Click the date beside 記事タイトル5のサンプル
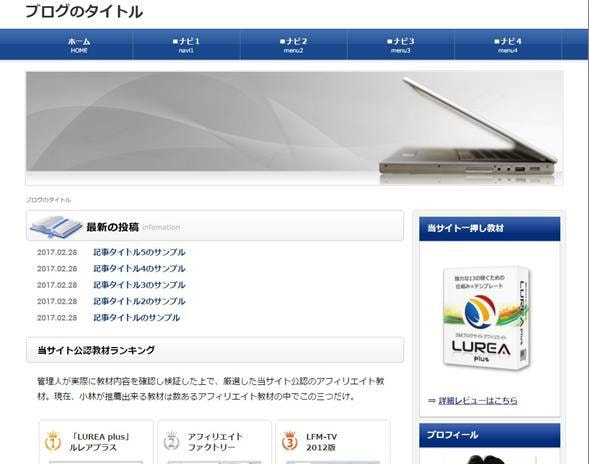 coord(57,252)
